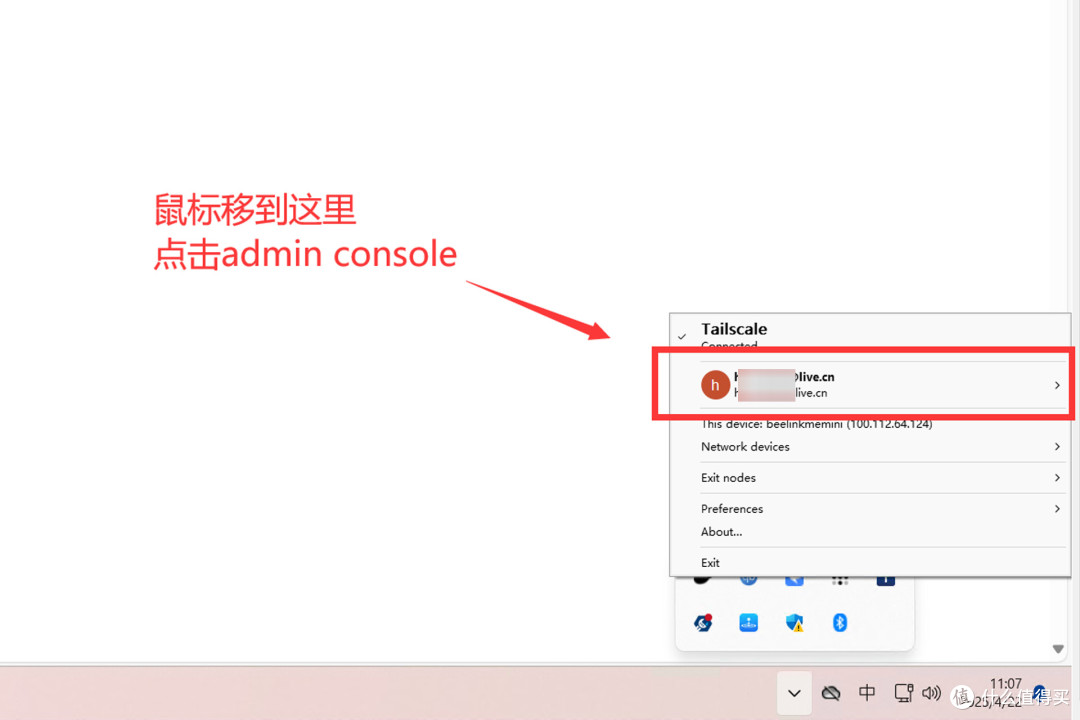Open the Network devices menu item

[870, 446]
